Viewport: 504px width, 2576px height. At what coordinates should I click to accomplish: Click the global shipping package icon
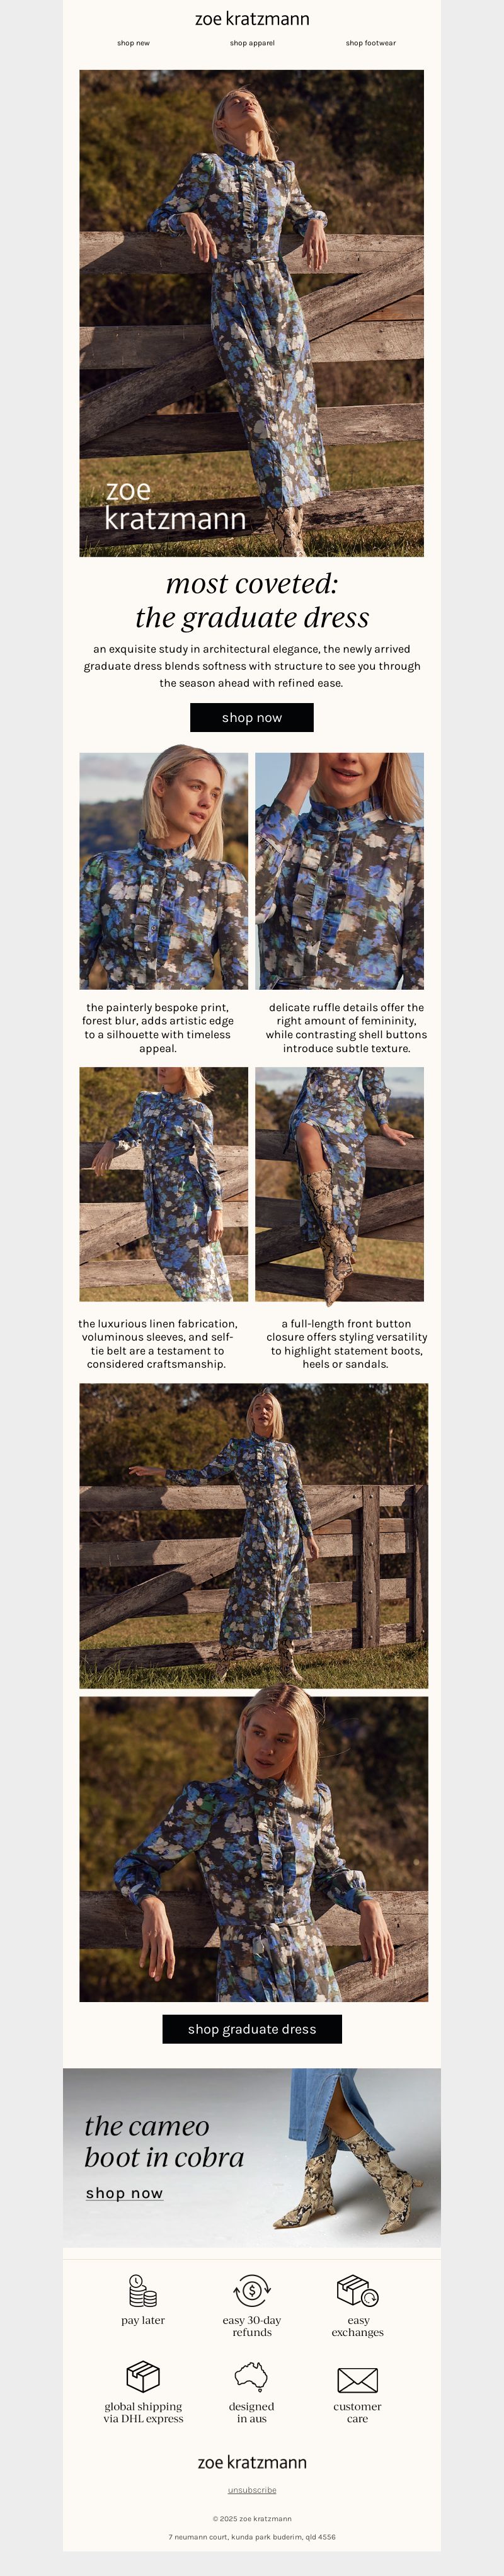point(143,2376)
